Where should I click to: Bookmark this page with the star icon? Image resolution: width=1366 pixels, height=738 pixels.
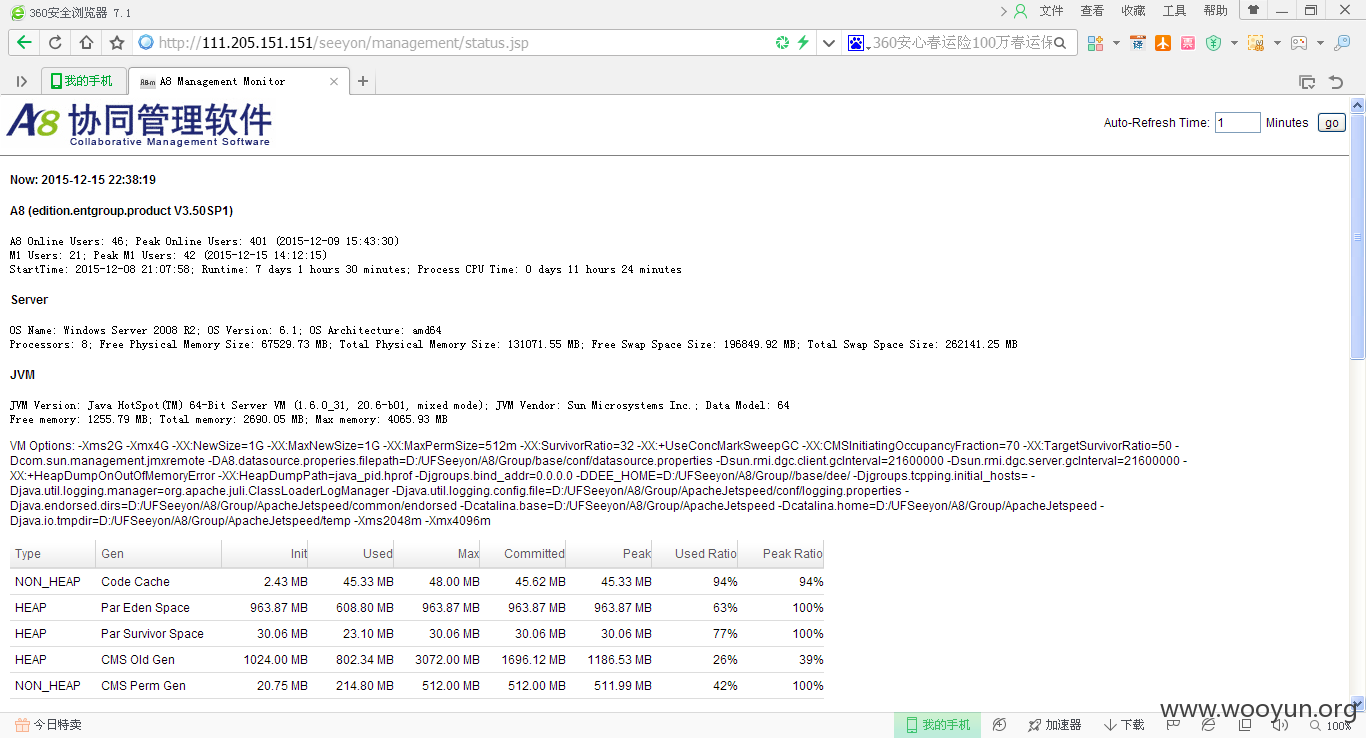pos(117,43)
